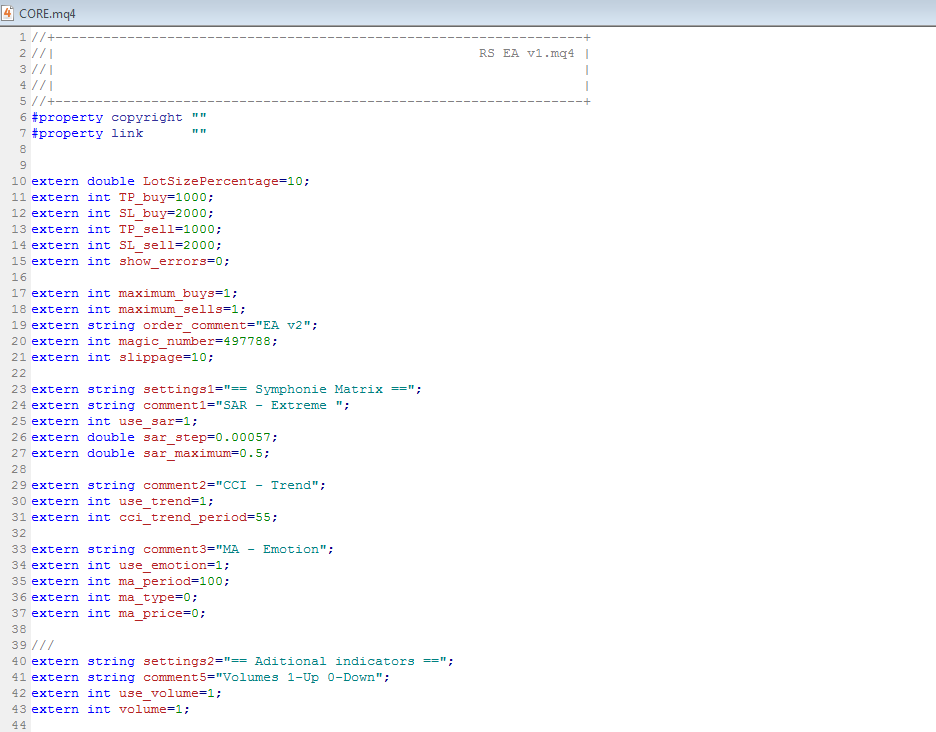Click the maximum_buys=1 line
936x732 pixels.
click(134, 294)
